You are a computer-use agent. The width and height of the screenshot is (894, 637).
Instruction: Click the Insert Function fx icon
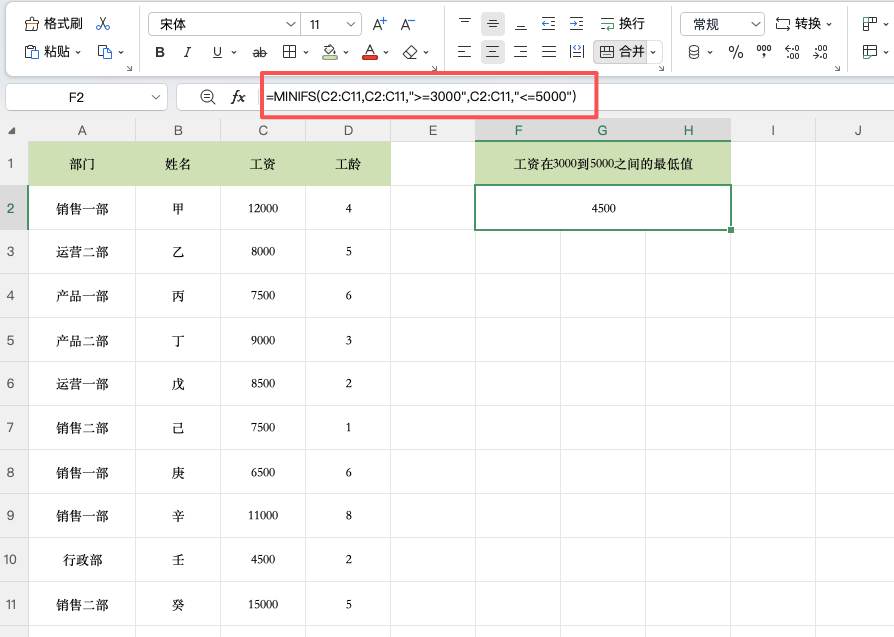(238, 97)
